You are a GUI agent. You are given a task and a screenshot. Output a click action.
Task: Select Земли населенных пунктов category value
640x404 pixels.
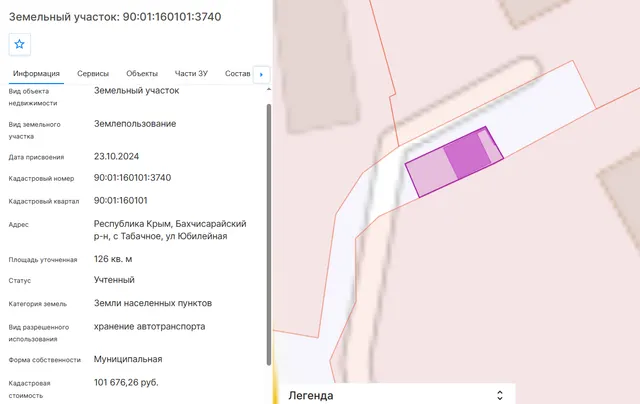click(x=153, y=303)
